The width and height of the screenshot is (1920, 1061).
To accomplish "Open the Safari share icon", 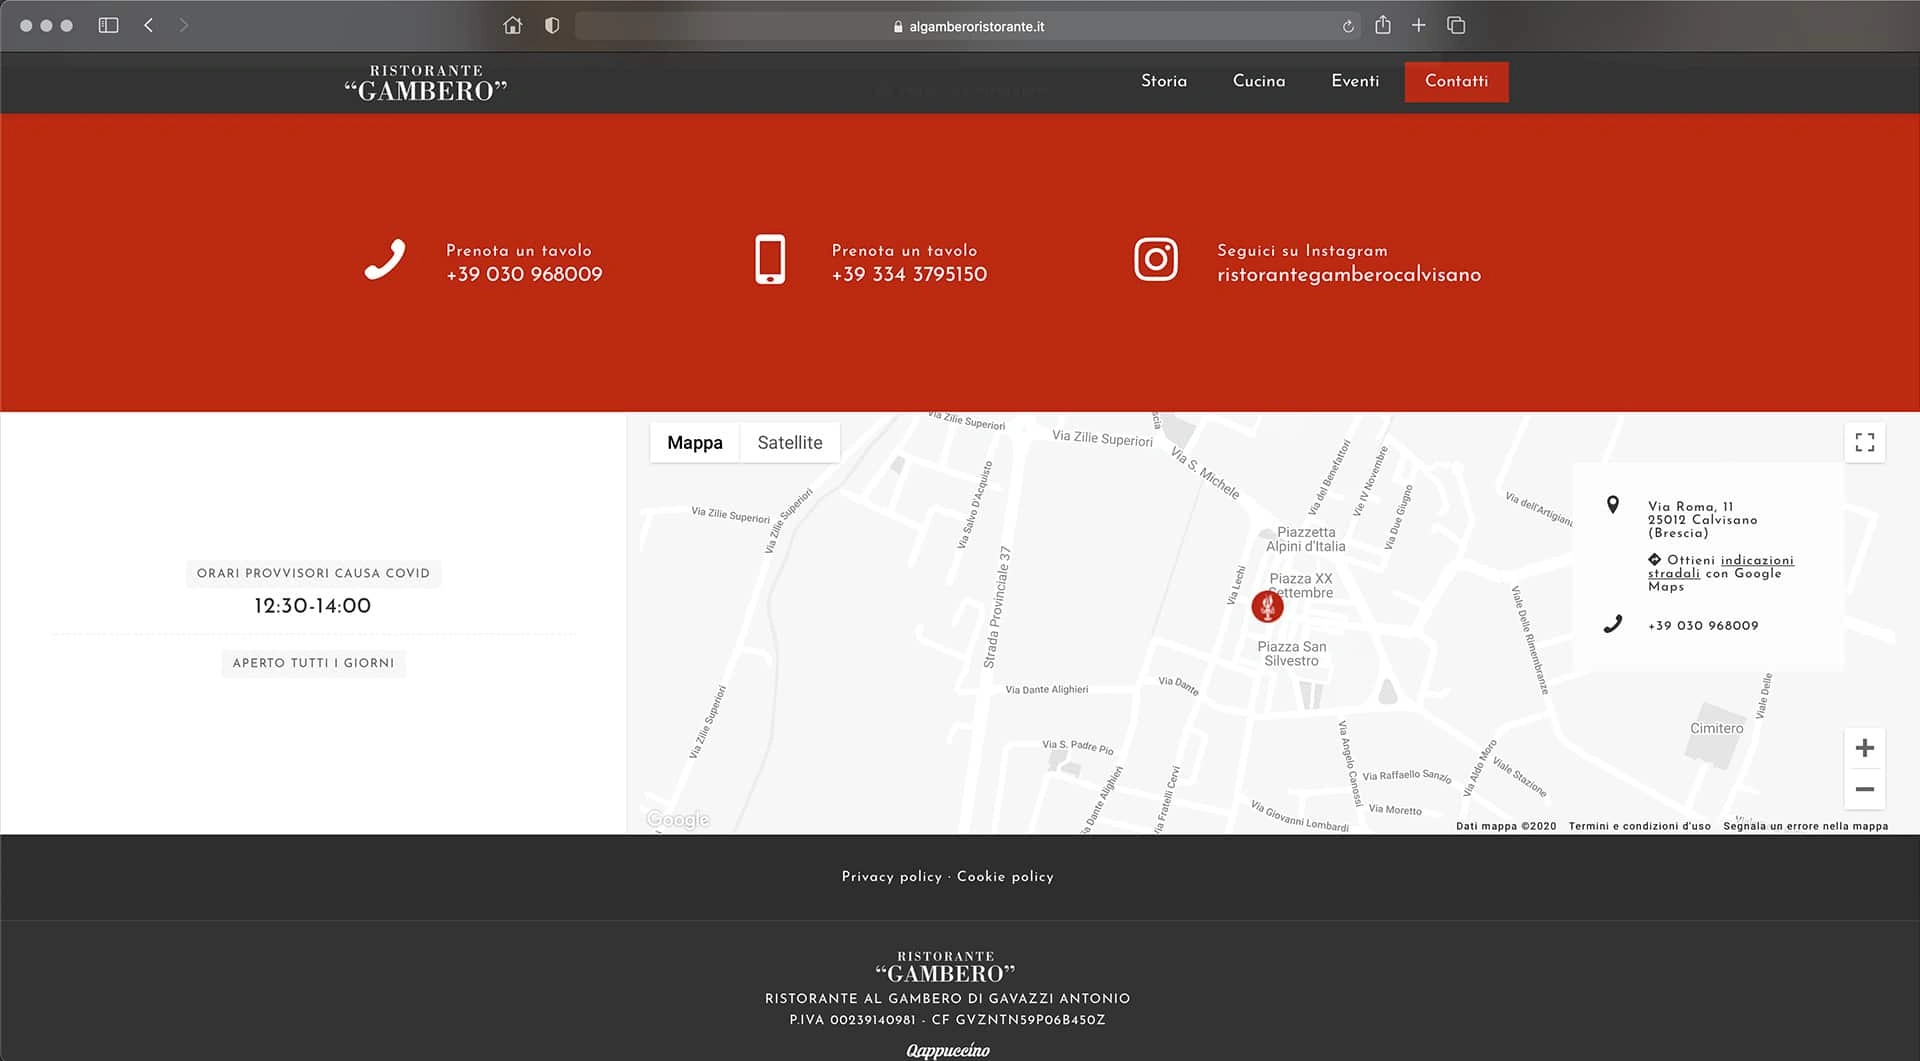I will click(x=1383, y=24).
